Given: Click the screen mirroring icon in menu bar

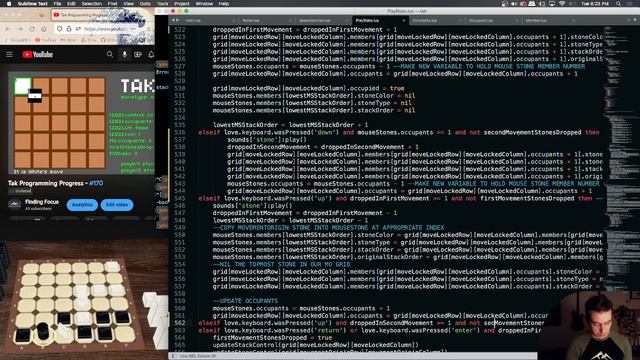Looking at the screenshot, I should pyautogui.click(x=552, y=4).
